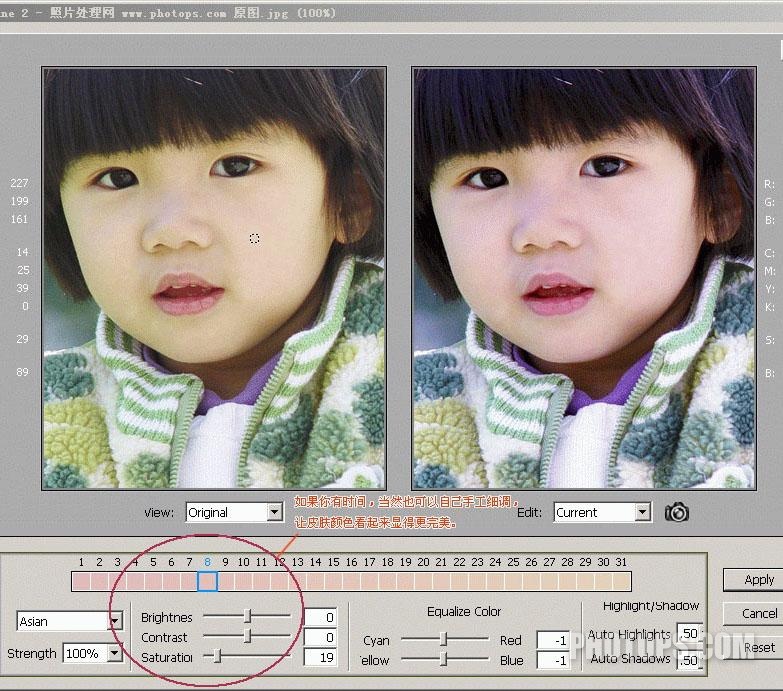Open the Strength 100% dropdown
This screenshot has width=783, height=691.
(92, 653)
